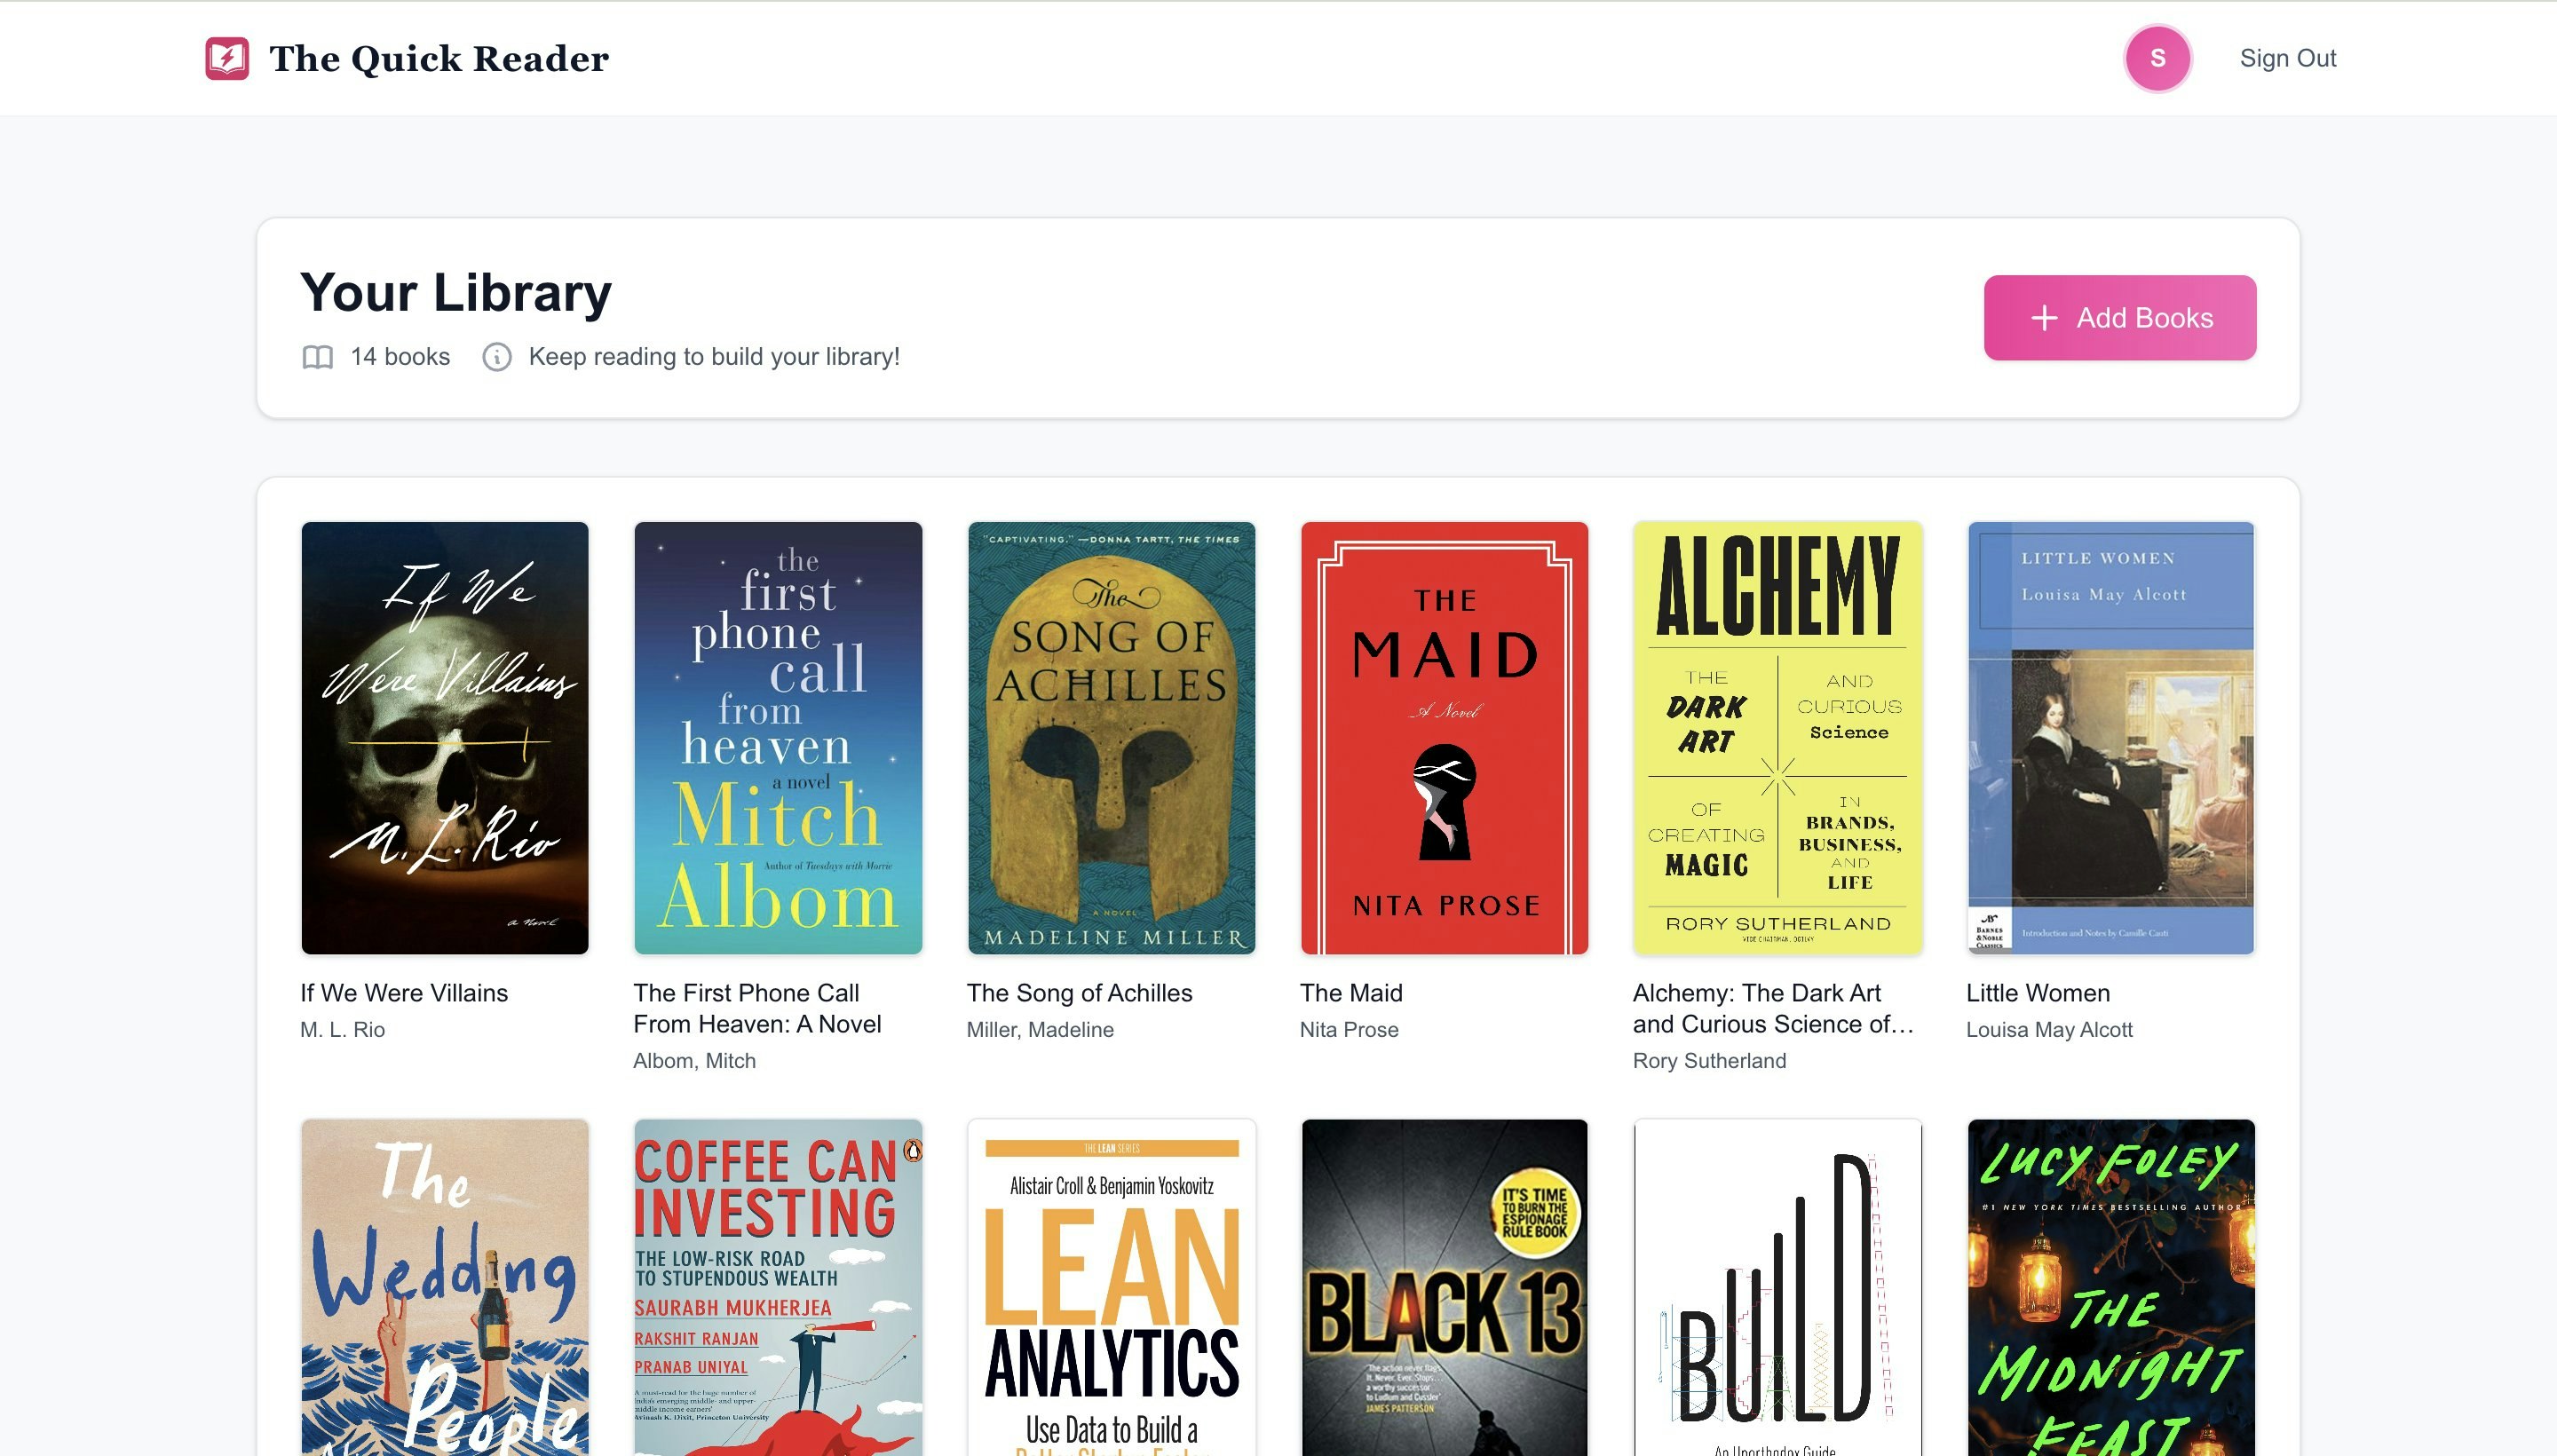The width and height of the screenshot is (2557, 1456).
Task: Select the Black 13 cover
Action: tap(1444, 1287)
